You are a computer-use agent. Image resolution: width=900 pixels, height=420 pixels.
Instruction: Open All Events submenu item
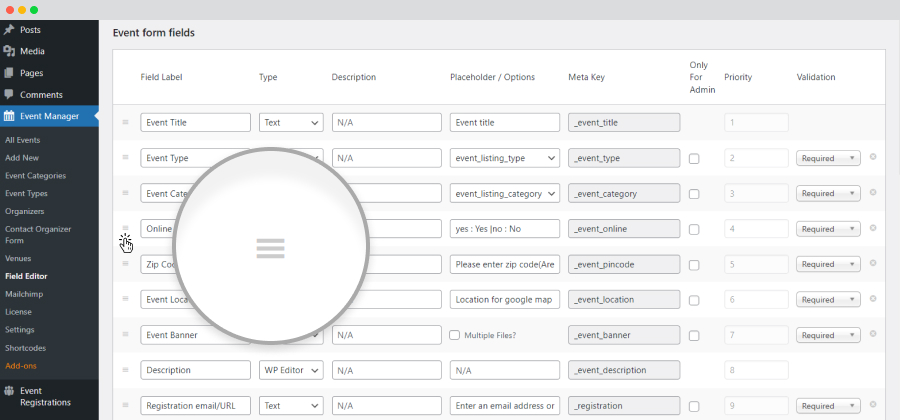tap(22, 140)
